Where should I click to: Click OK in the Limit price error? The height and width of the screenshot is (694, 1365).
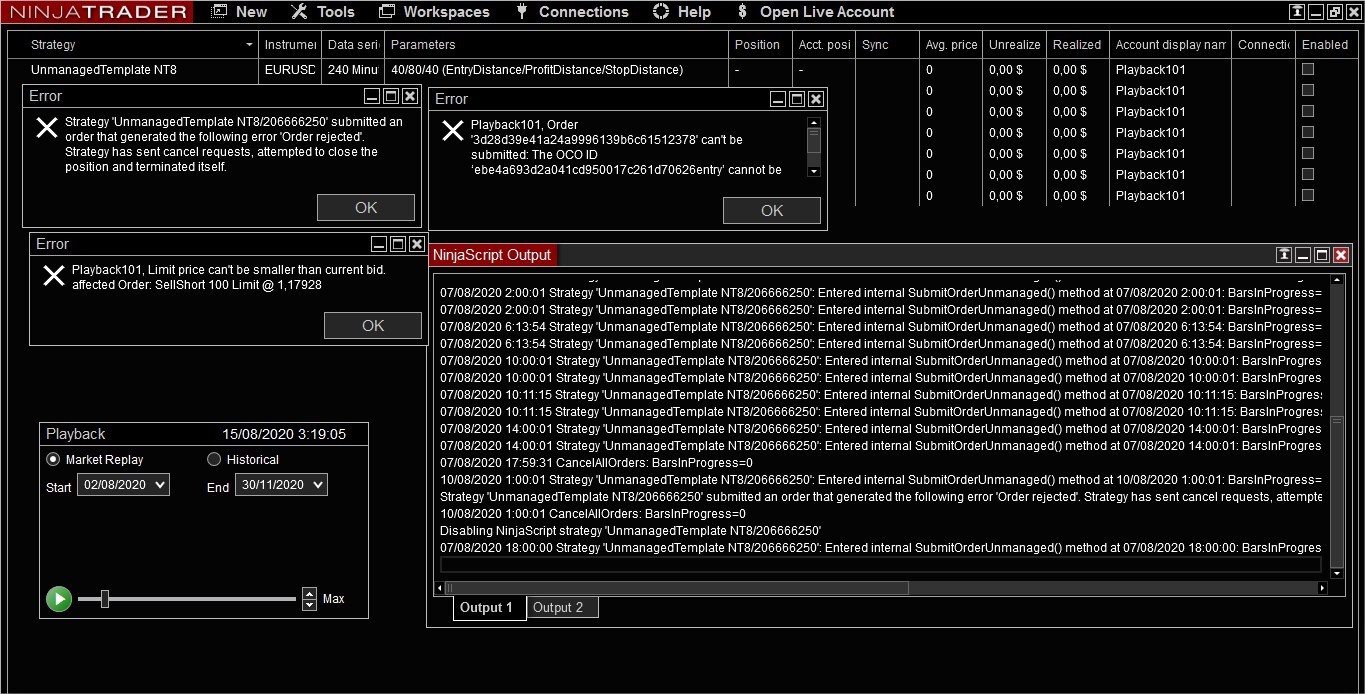373,325
